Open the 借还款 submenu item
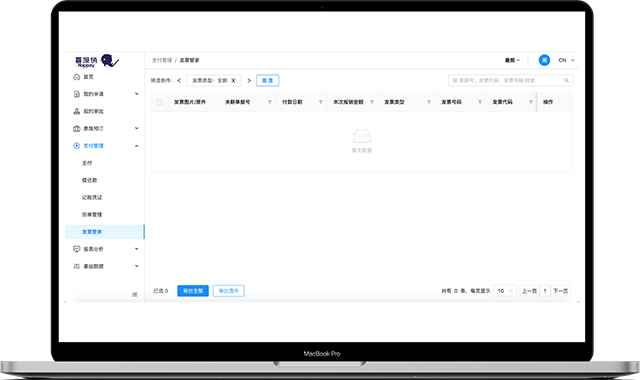The width and height of the screenshot is (640, 380). [x=89, y=180]
